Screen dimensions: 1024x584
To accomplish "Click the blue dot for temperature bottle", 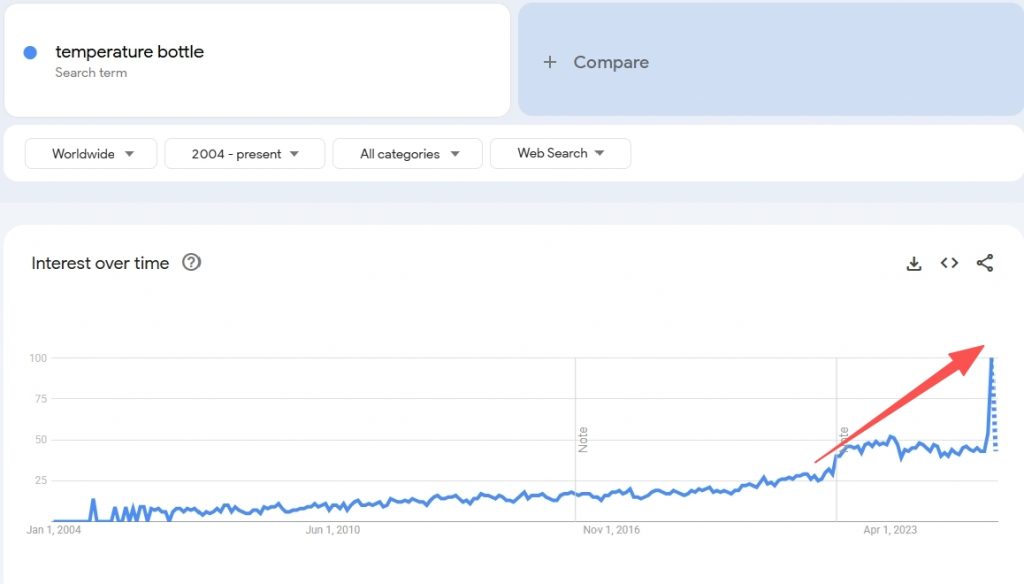I will [30, 53].
